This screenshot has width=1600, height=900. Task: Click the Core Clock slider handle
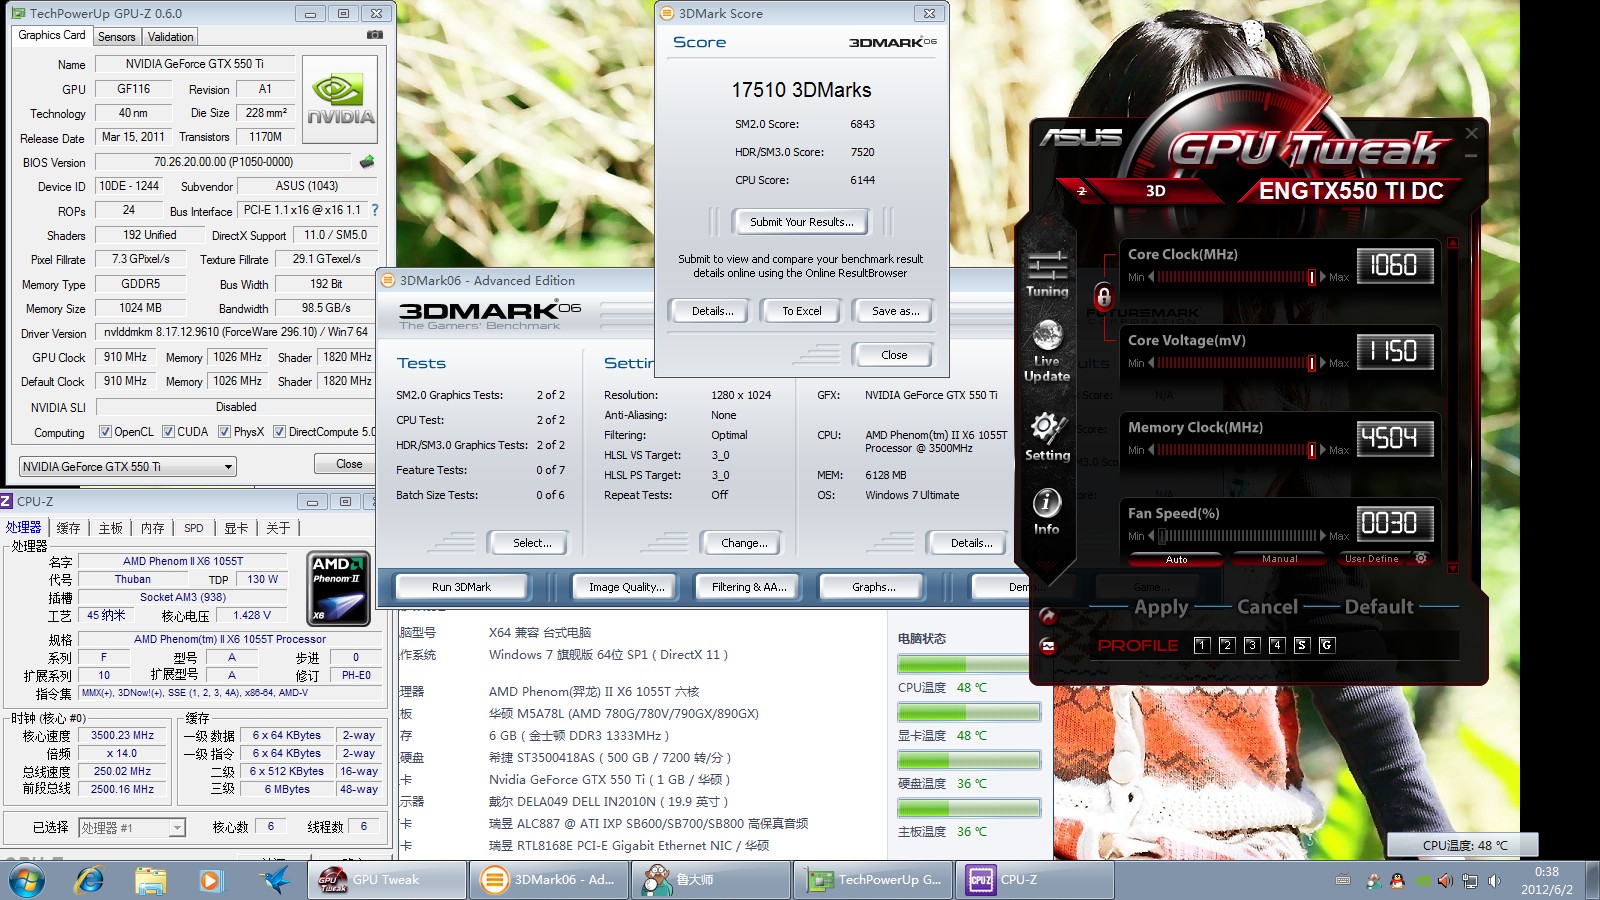pyautogui.click(x=1311, y=277)
